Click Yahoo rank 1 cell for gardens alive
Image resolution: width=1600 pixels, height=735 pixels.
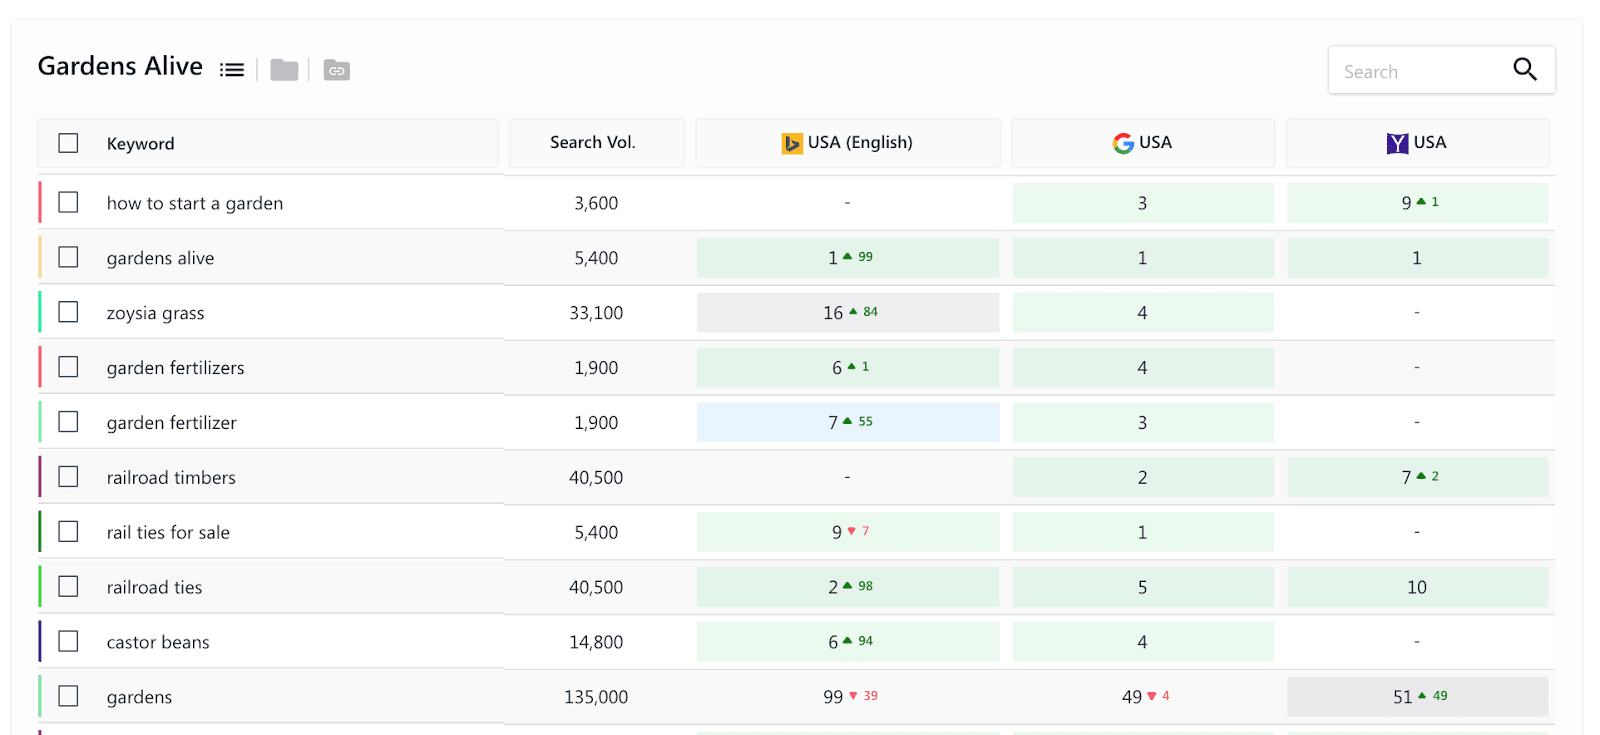tap(1417, 258)
